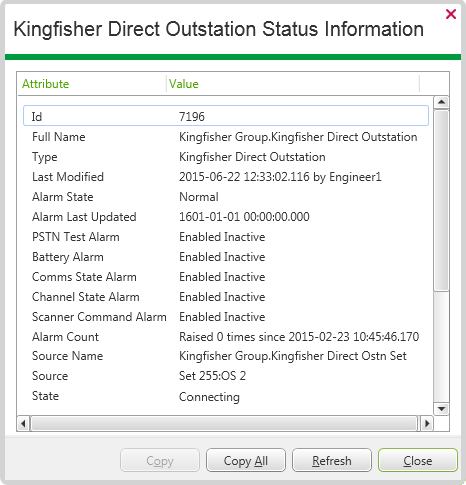Click the horizontal scrollbar left arrow
Viewport: 466px width, 485px height.
[23, 424]
